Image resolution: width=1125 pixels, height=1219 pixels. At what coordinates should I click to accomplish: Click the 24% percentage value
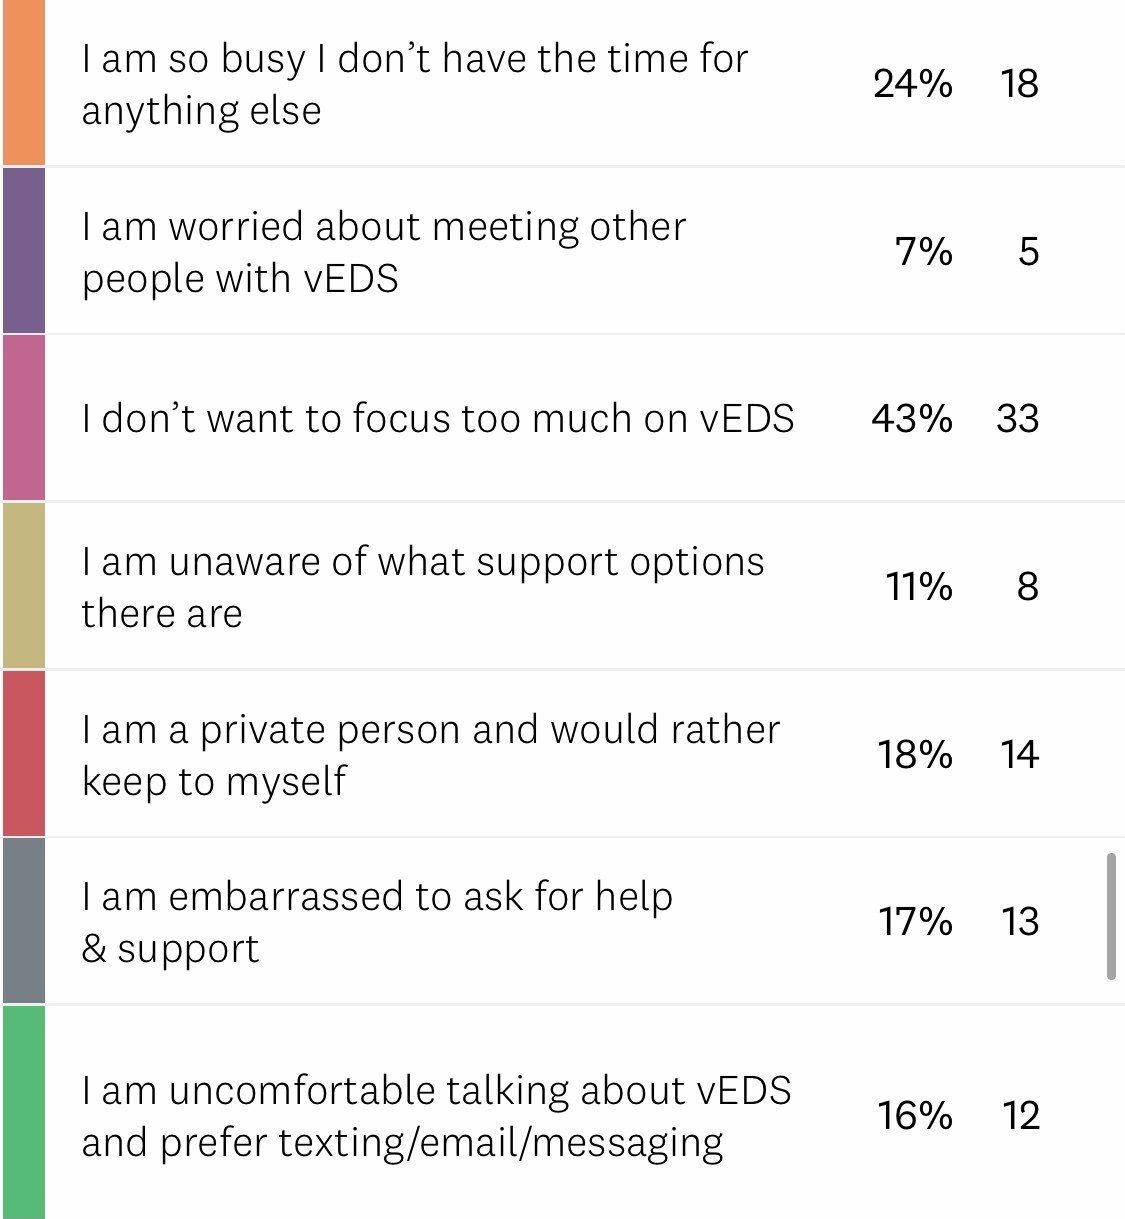click(x=912, y=84)
